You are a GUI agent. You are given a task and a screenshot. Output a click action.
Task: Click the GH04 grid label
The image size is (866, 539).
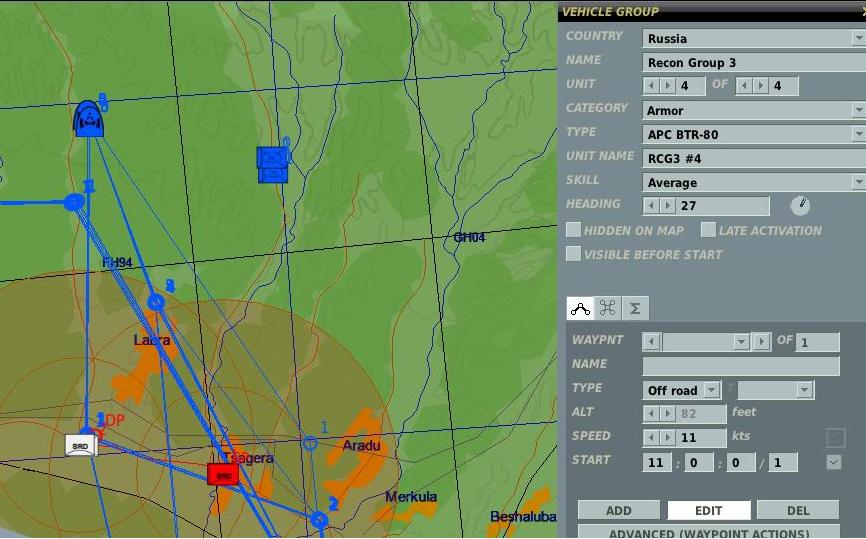point(469,237)
